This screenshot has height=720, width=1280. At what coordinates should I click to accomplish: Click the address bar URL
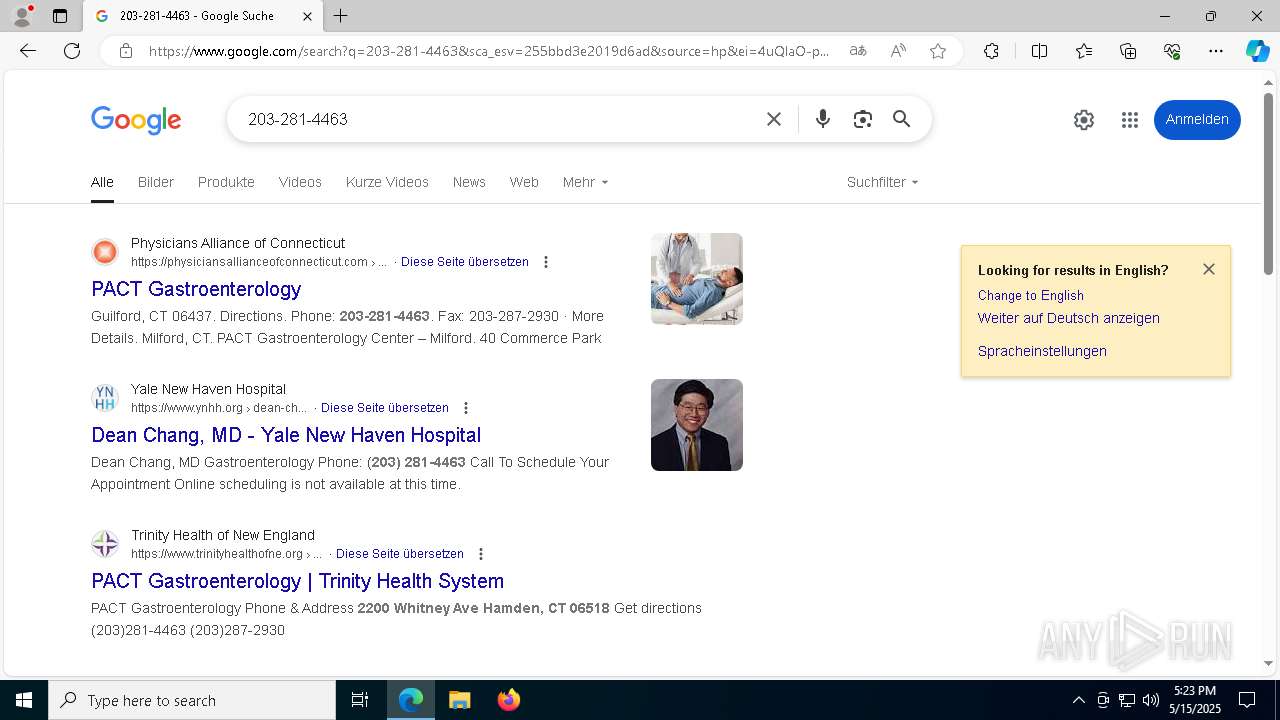click(489, 51)
